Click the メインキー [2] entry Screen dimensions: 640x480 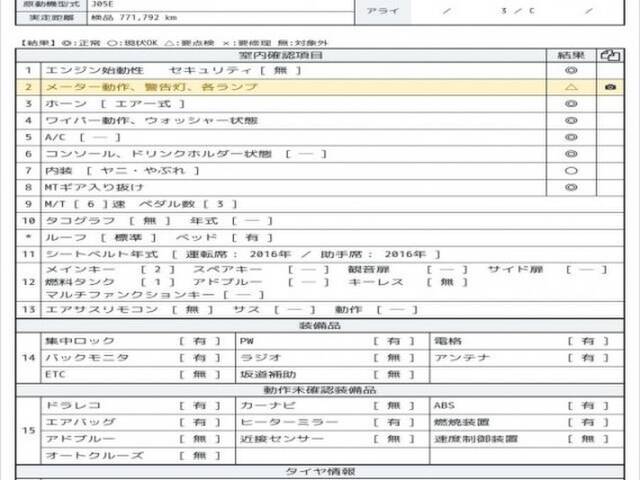110,269
